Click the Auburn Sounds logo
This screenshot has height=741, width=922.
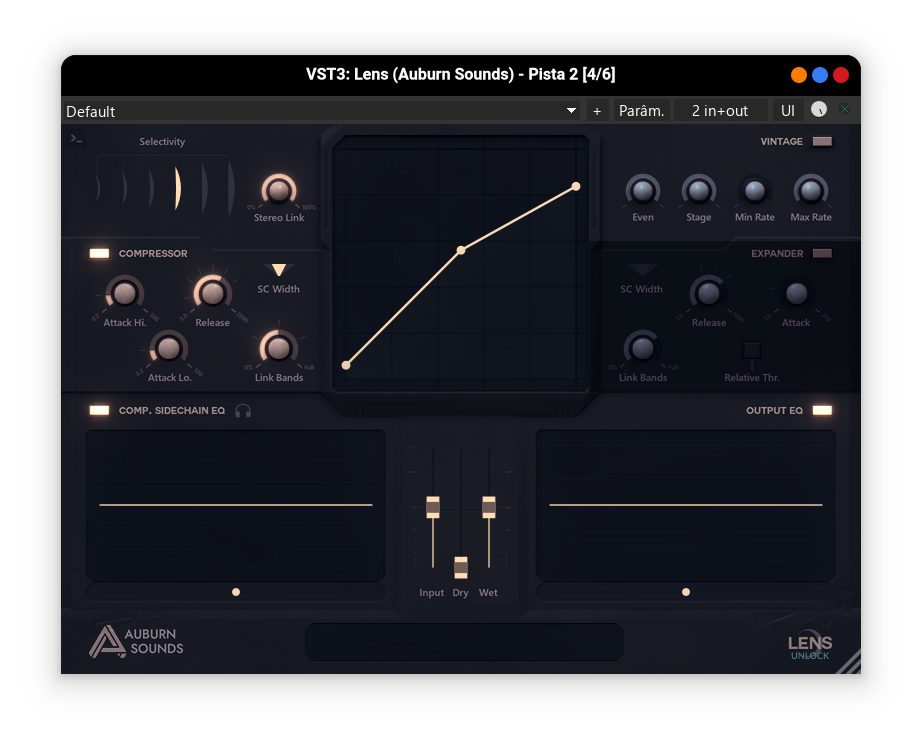pos(136,641)
